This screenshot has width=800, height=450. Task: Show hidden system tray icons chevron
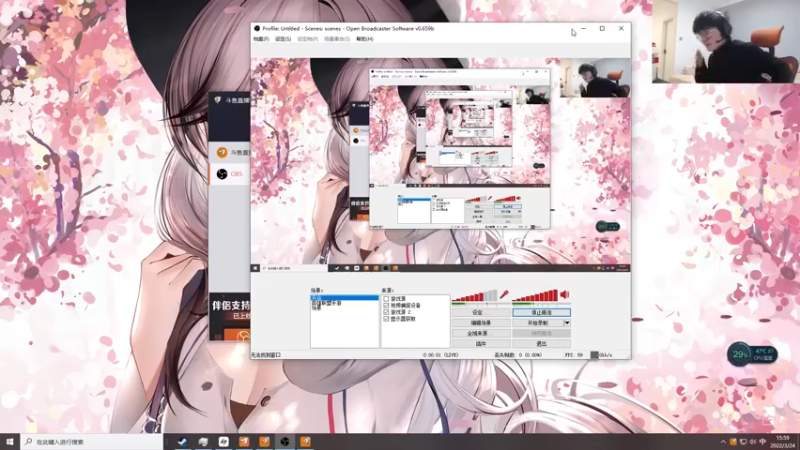tap(723, 442)
